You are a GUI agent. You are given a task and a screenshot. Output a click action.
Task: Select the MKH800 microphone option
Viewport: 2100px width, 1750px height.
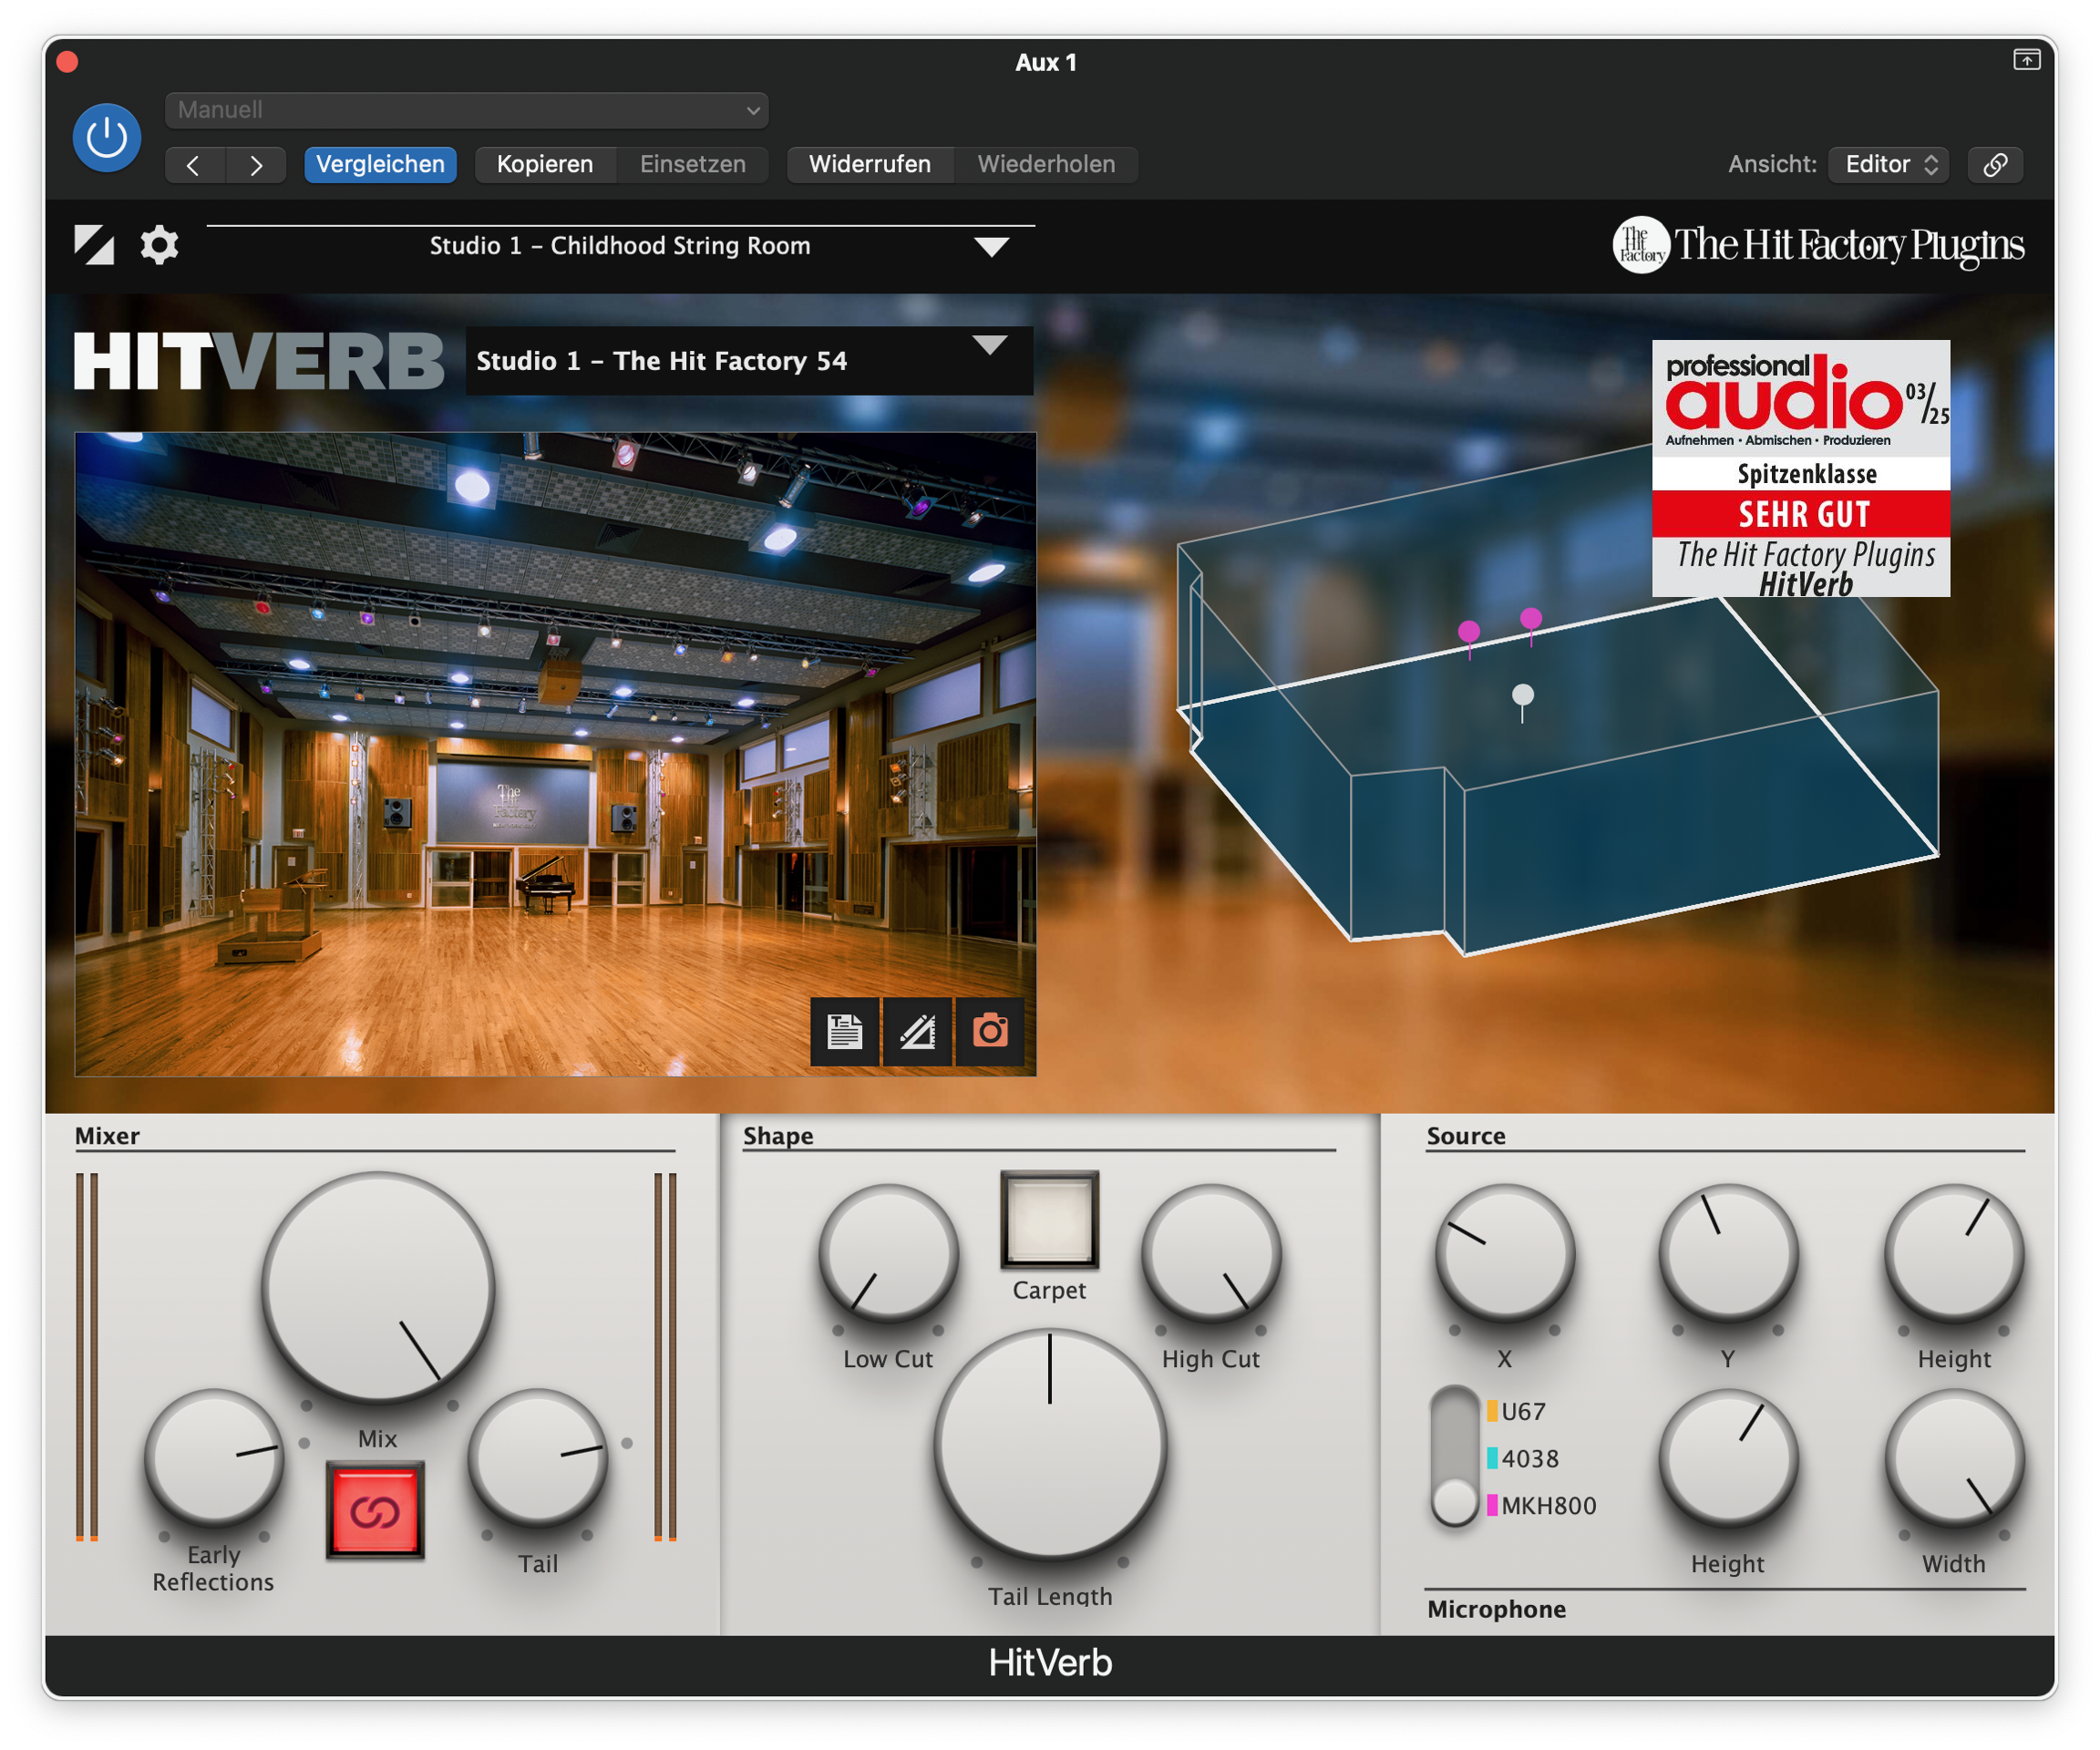(1549, 1505)
